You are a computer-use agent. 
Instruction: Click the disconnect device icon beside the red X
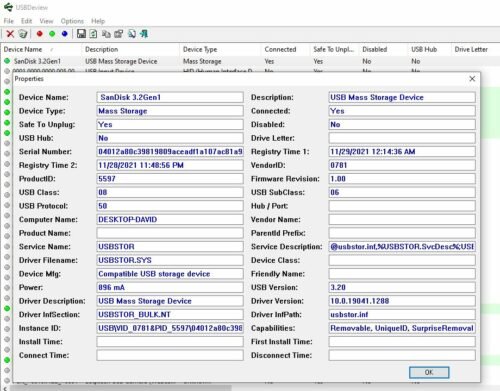point(23,34)
